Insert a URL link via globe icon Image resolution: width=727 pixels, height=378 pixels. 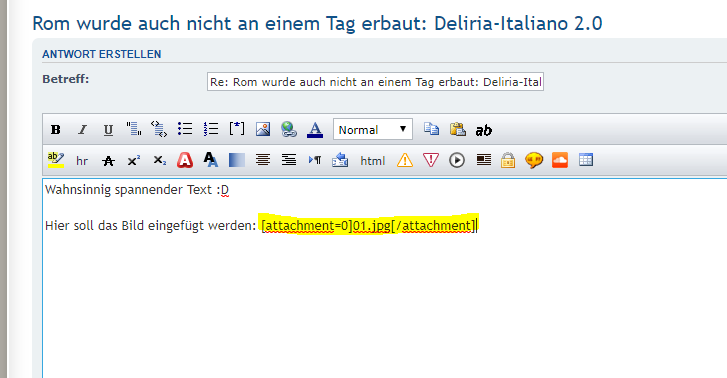coord(289,129)
